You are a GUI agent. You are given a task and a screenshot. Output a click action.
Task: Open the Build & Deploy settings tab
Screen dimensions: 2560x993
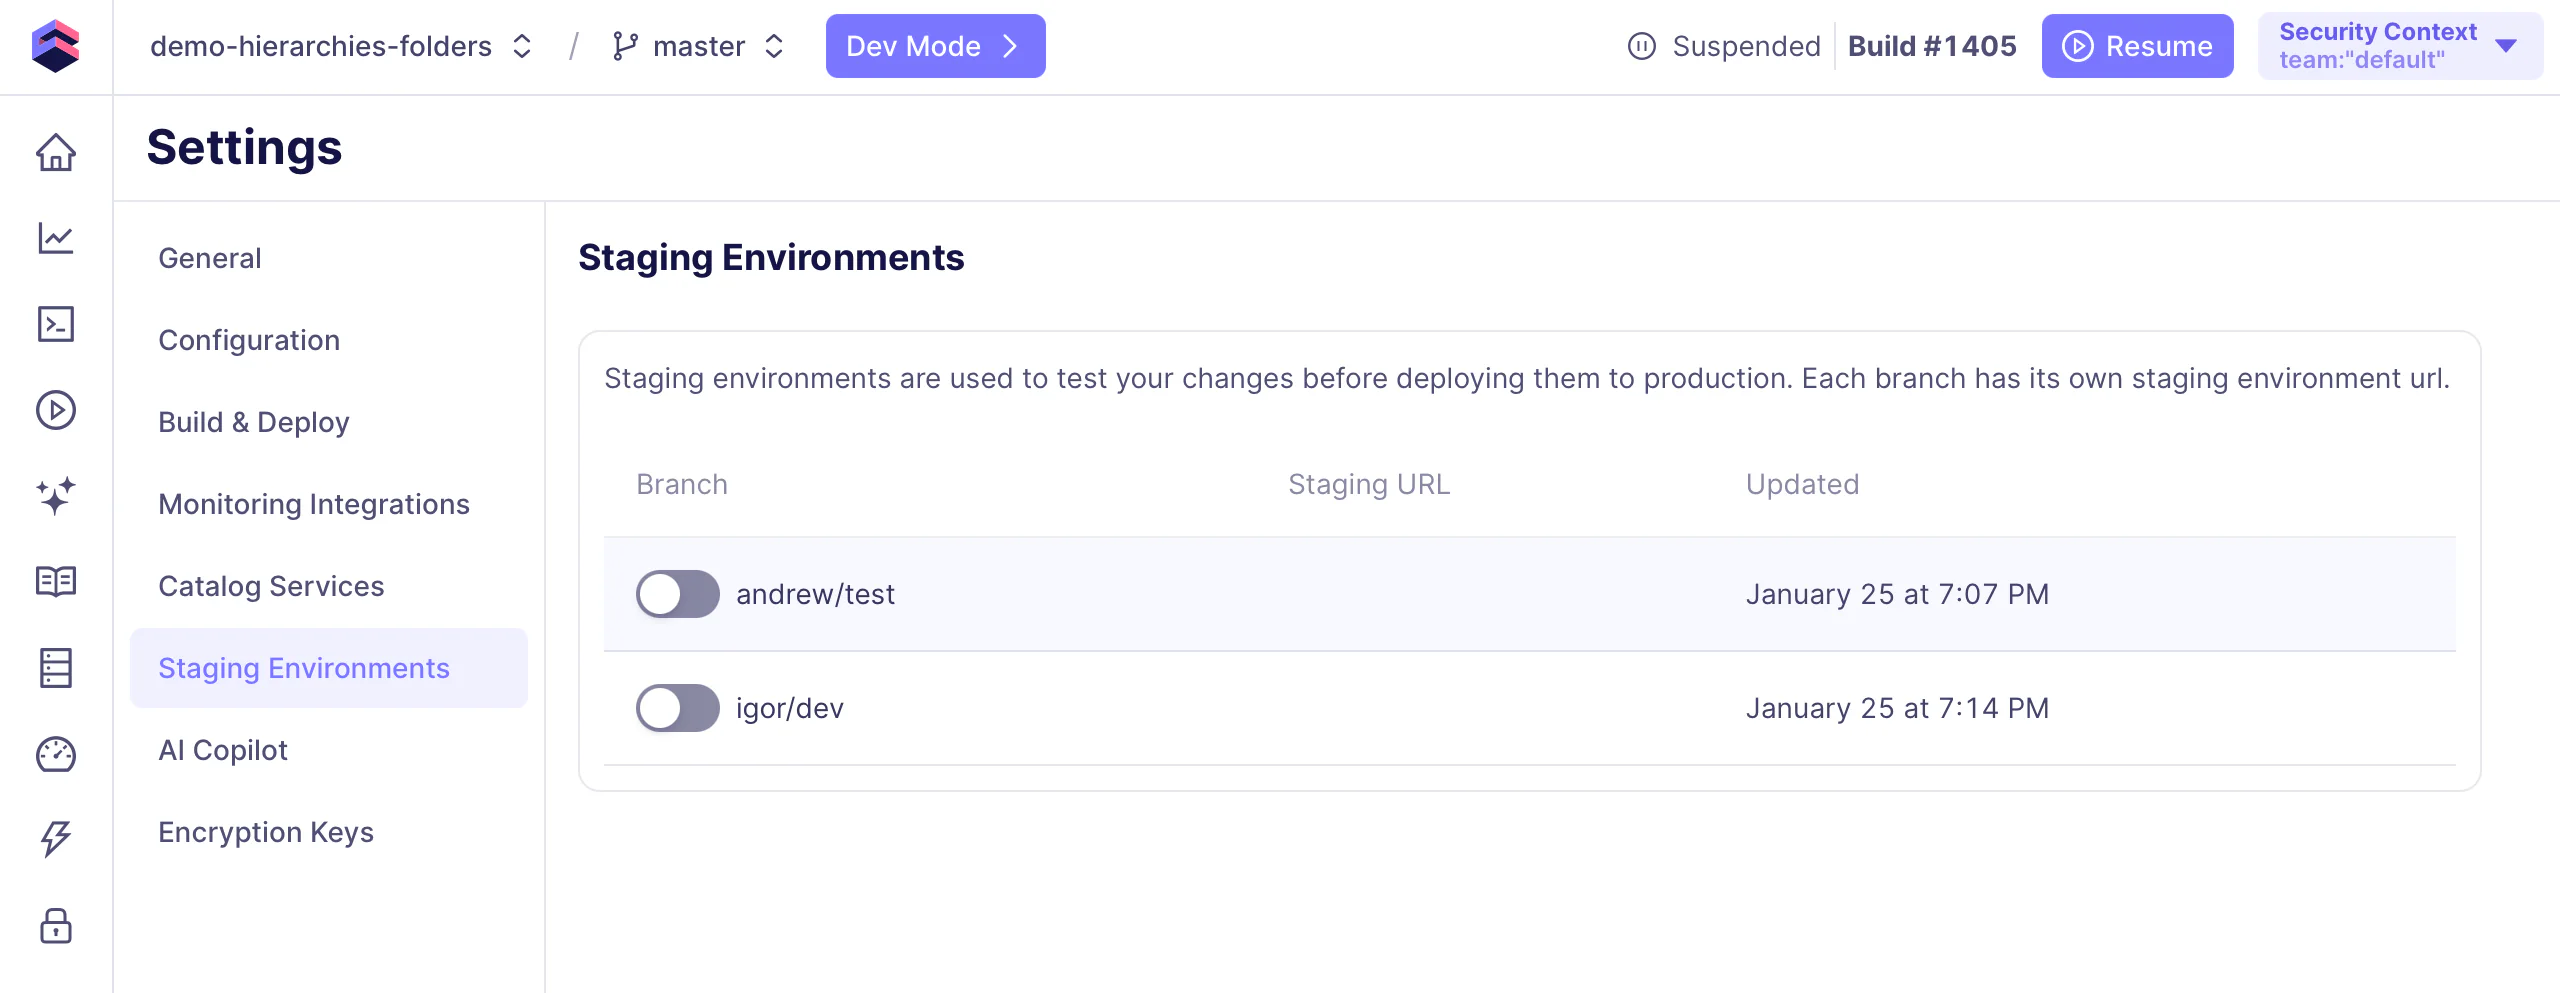tap(254, 422)
